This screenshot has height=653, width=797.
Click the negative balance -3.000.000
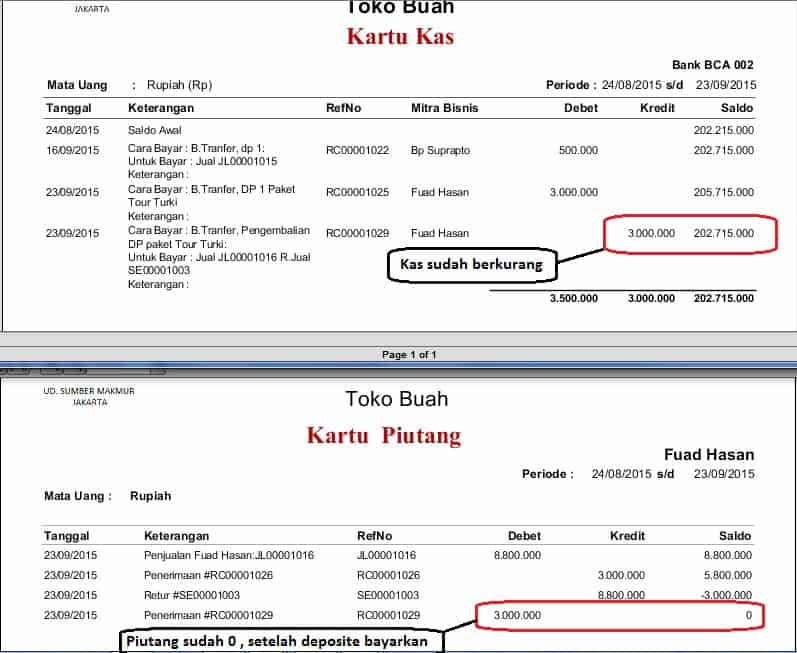(725, 595)
